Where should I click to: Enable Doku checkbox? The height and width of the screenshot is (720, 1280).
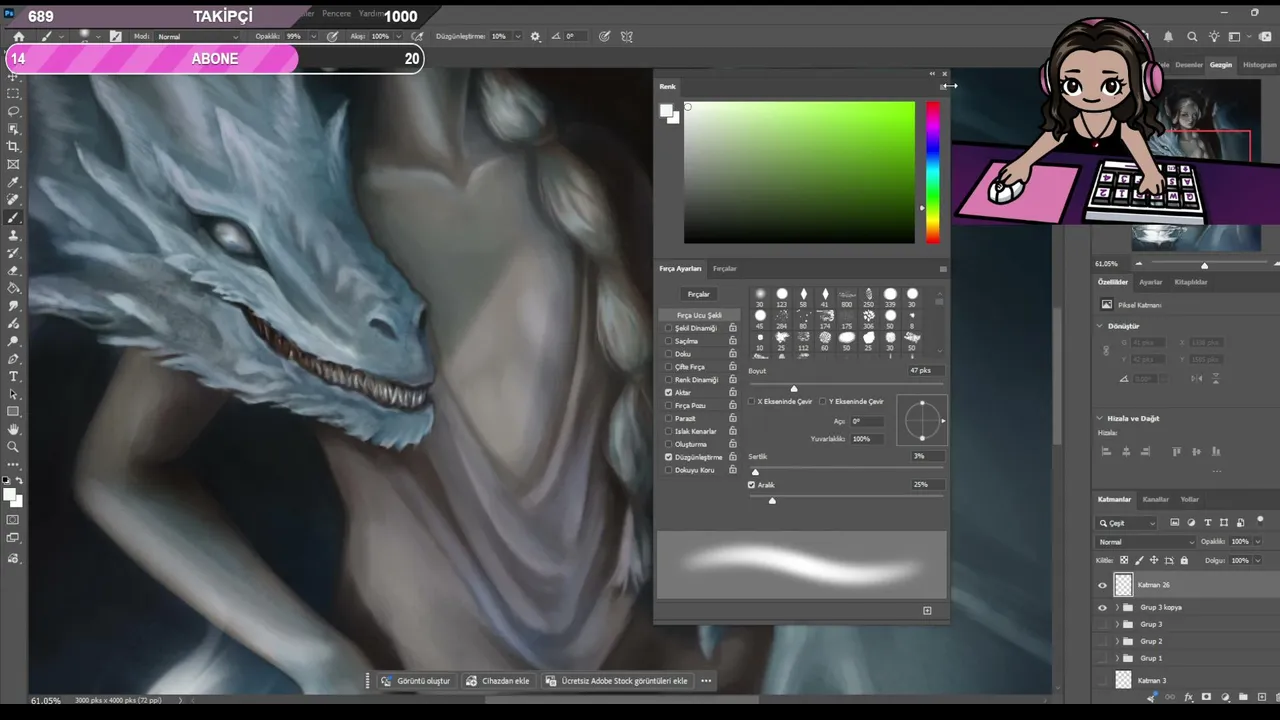point(669,354)
